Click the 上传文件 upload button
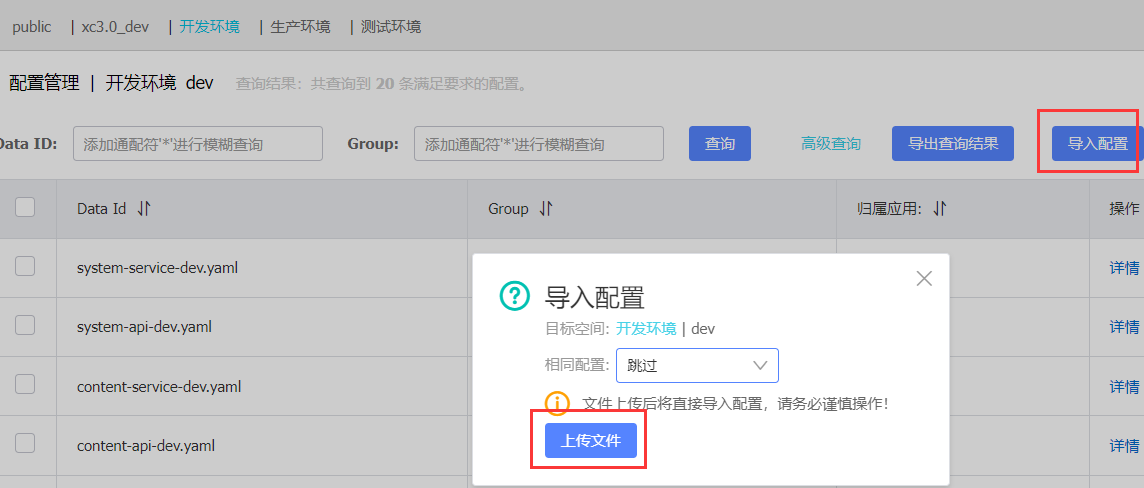This screenshot has height=488, width=1144. (591, 441)
